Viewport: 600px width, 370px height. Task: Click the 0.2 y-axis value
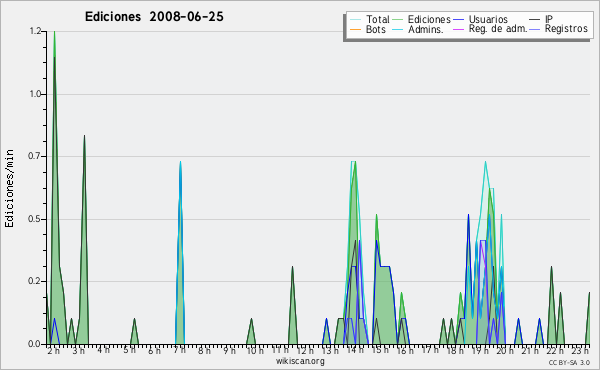pyautogui.click(x=35, y=282)
